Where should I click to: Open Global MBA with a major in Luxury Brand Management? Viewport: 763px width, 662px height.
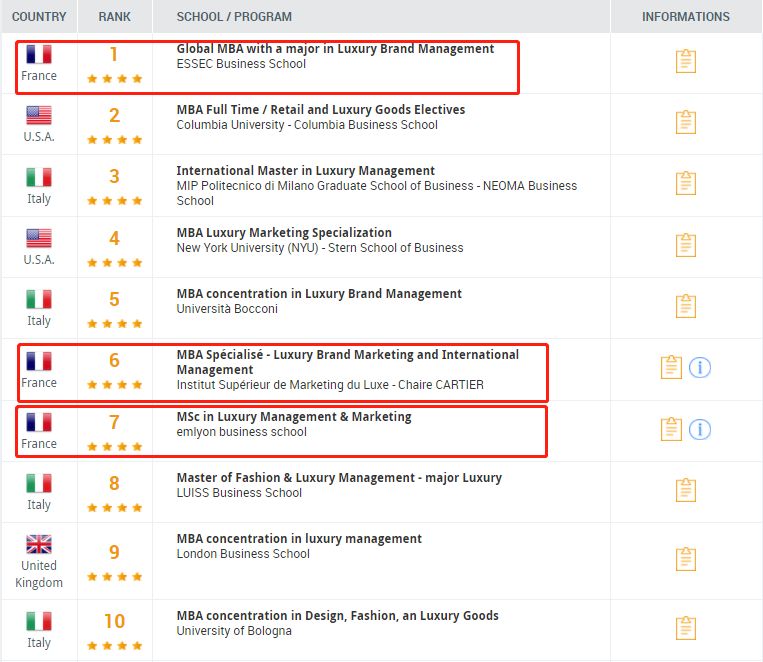pyautogui.click(x=335, y=49)
